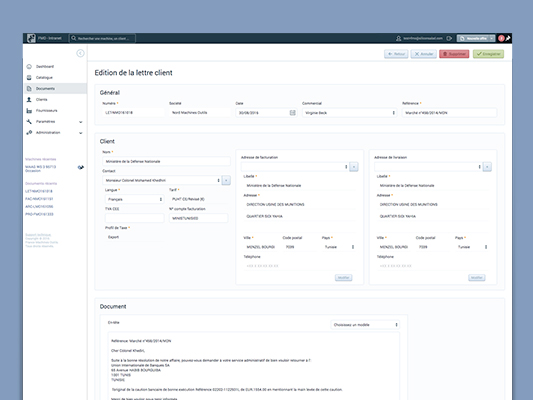Click the handshake icon beside recent machine
Image resolution: width=533 pixels, height=400 pixels.
pyautogui.click(x=81, y=167)
